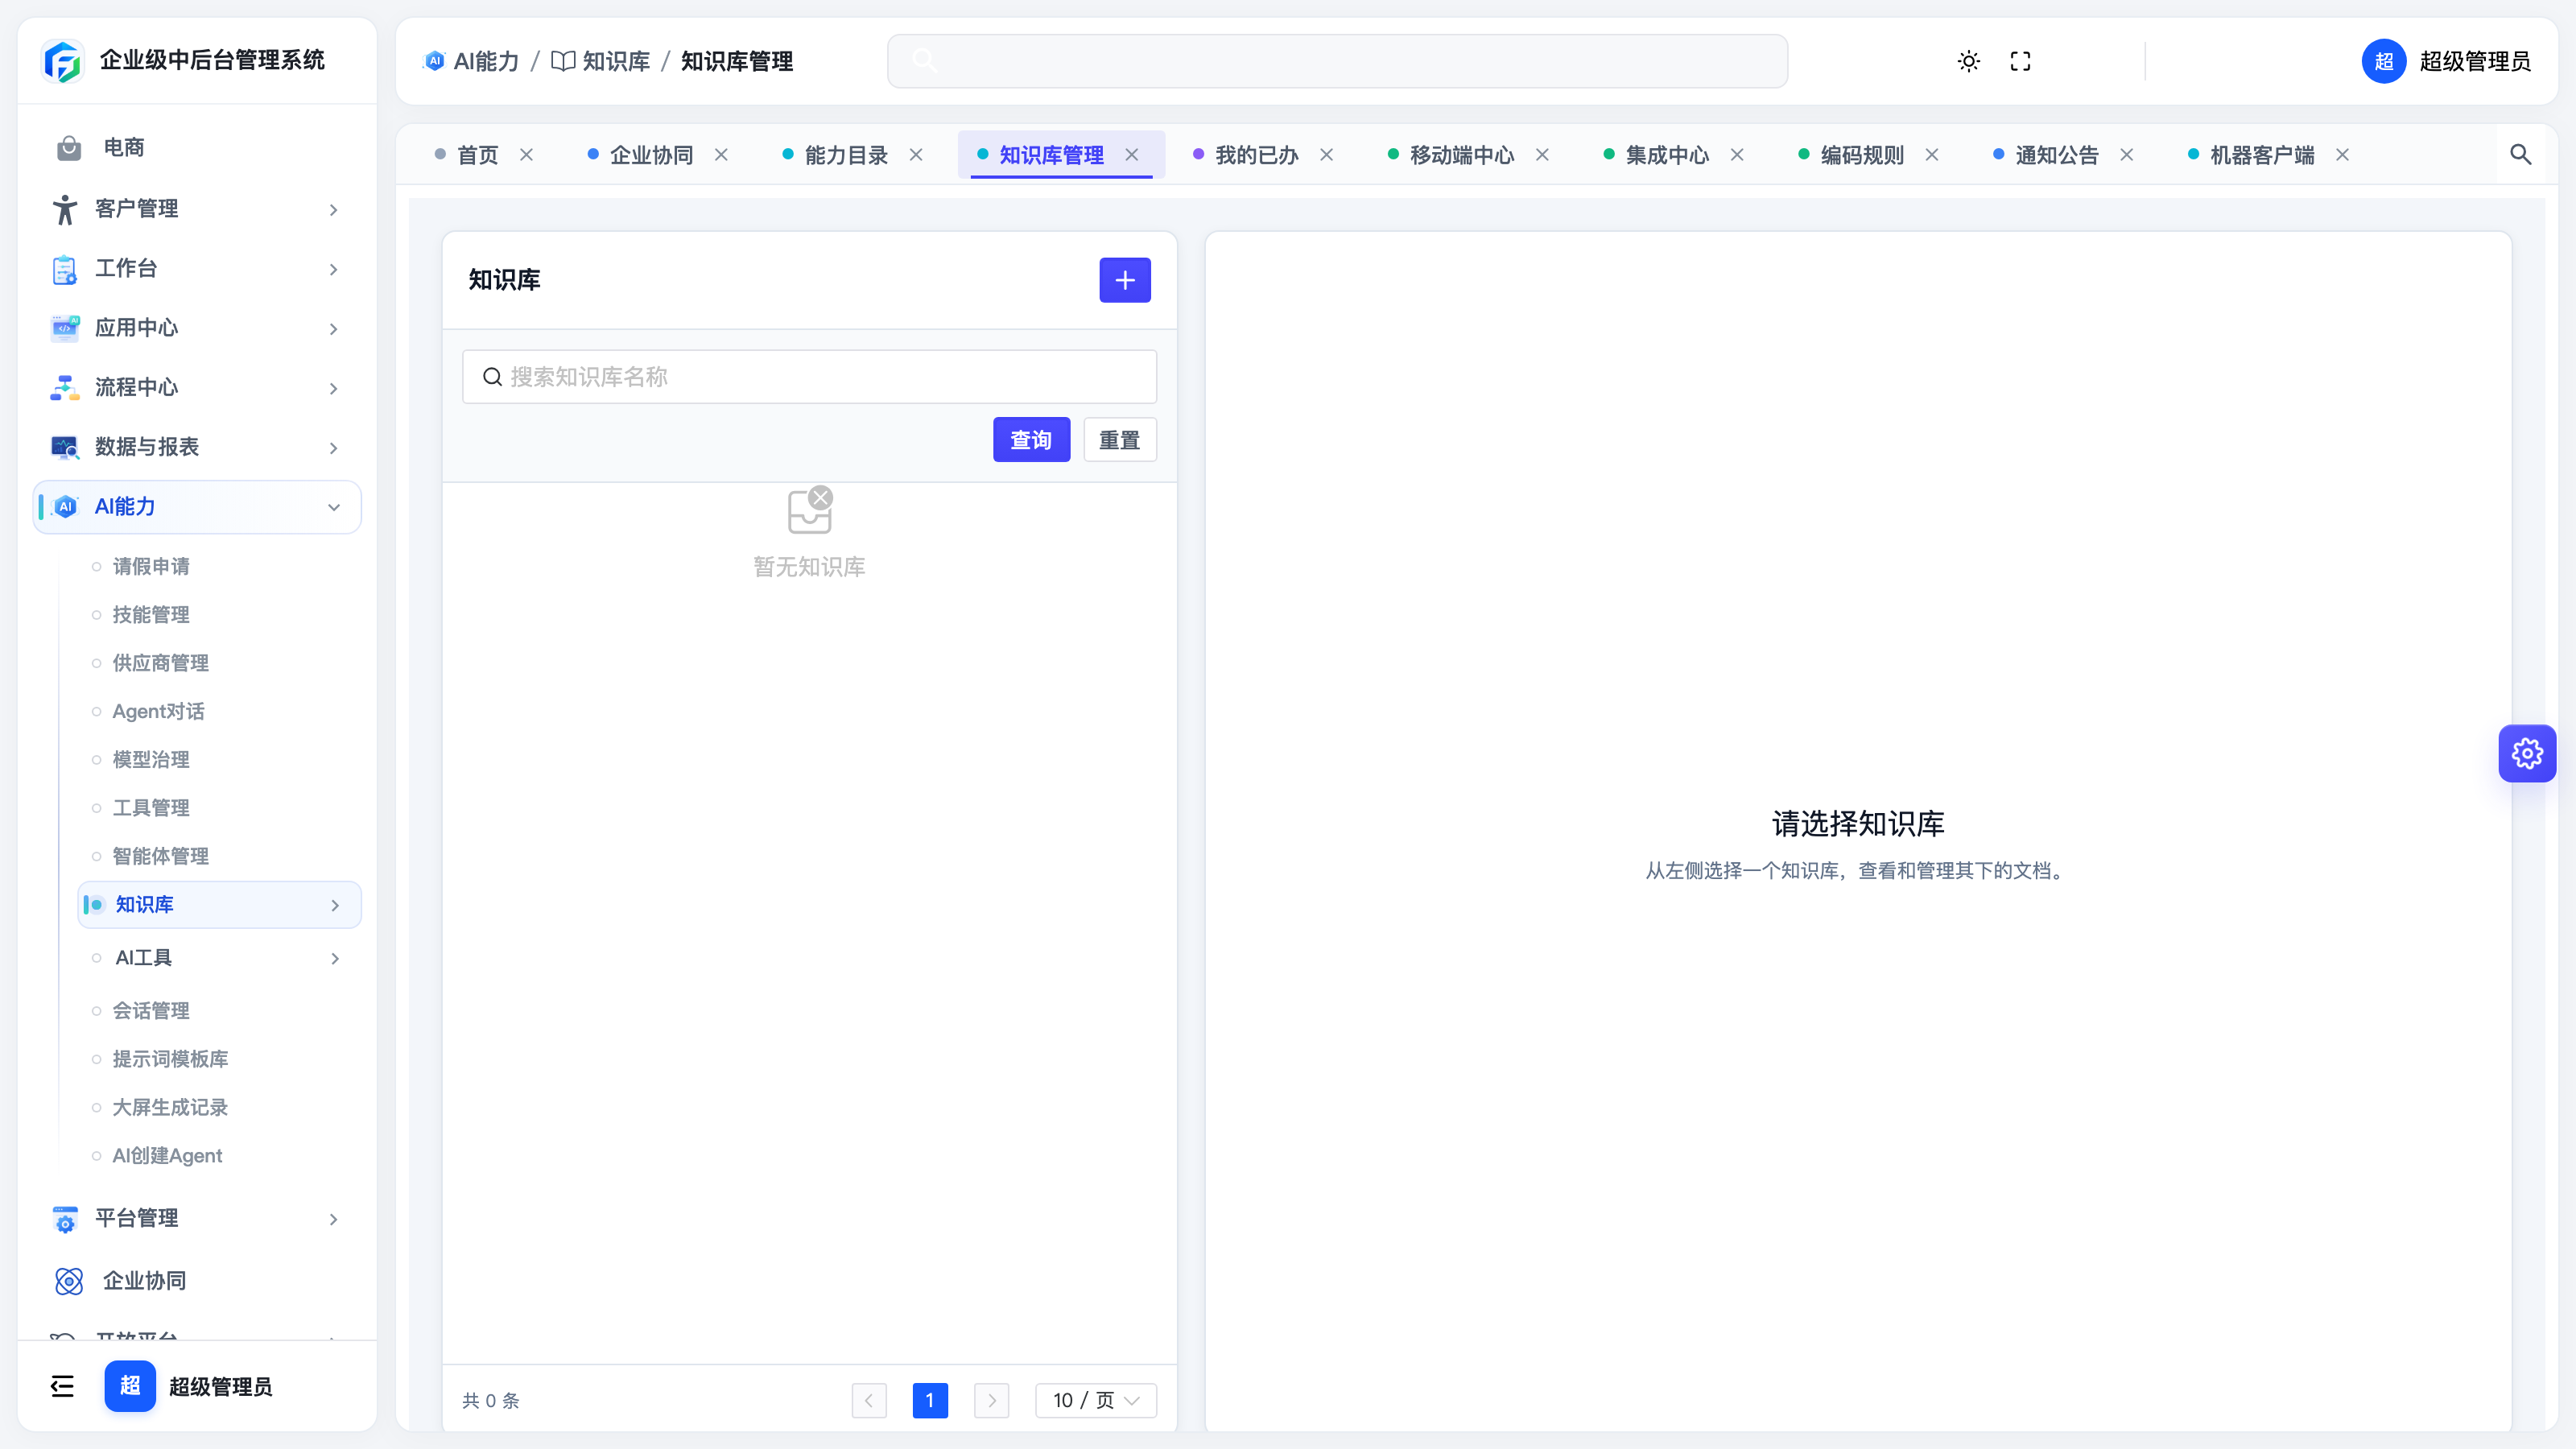Close the 集成中心 tab
This screenshot has width=2576, height=1449.
point(1737,155)
